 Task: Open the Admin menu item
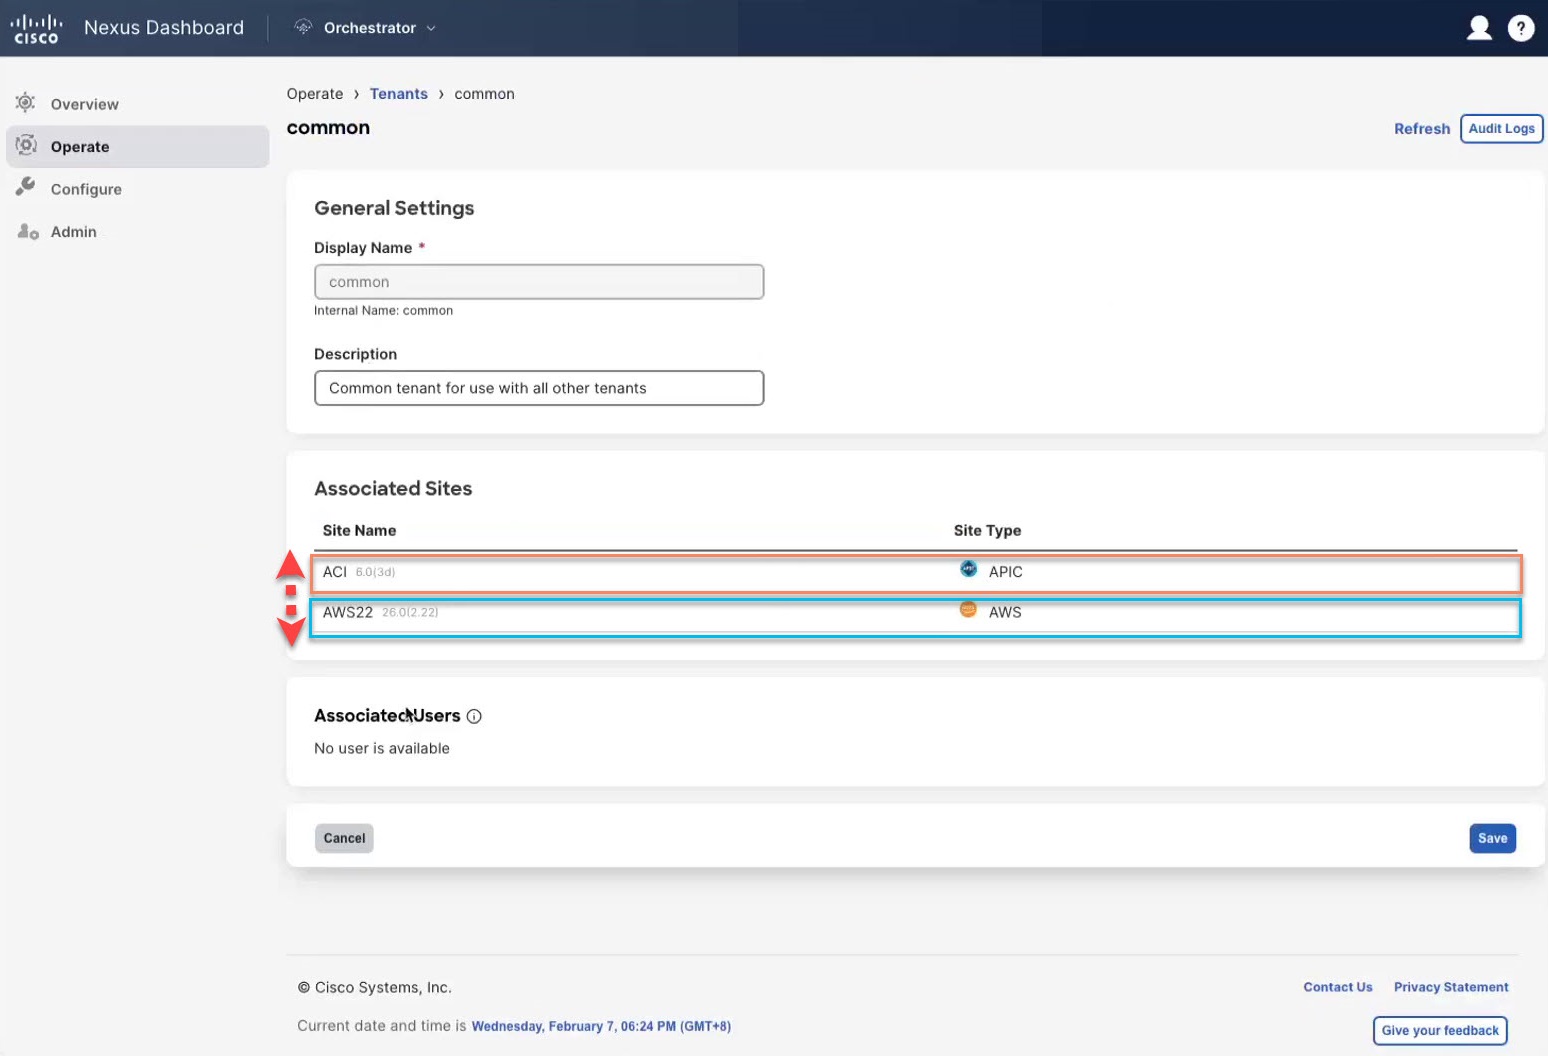pyautogui.click(x=74, y=232)
